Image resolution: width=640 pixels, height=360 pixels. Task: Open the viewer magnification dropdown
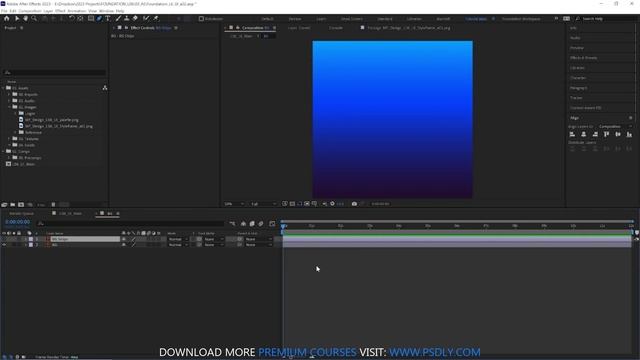(x=234, y=204)
